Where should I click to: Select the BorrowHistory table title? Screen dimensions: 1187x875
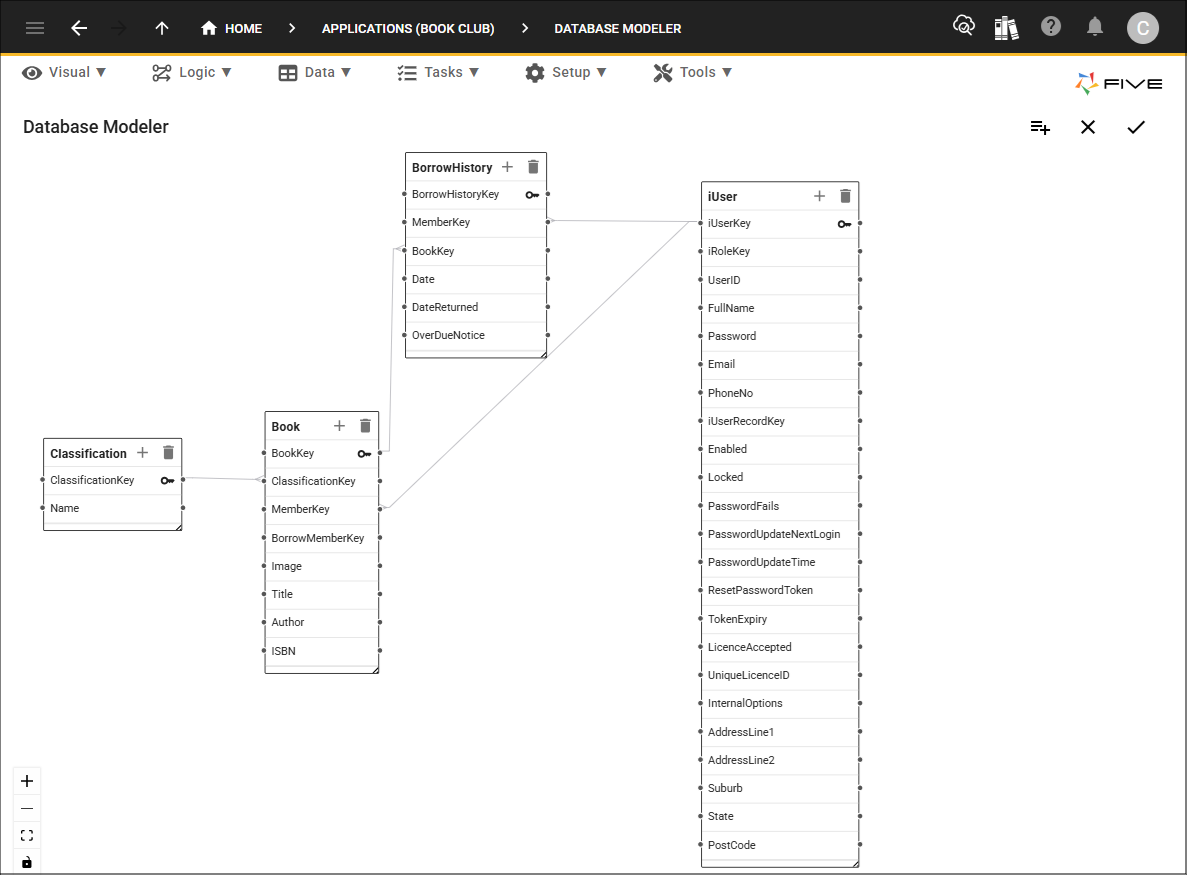(452, 167)
